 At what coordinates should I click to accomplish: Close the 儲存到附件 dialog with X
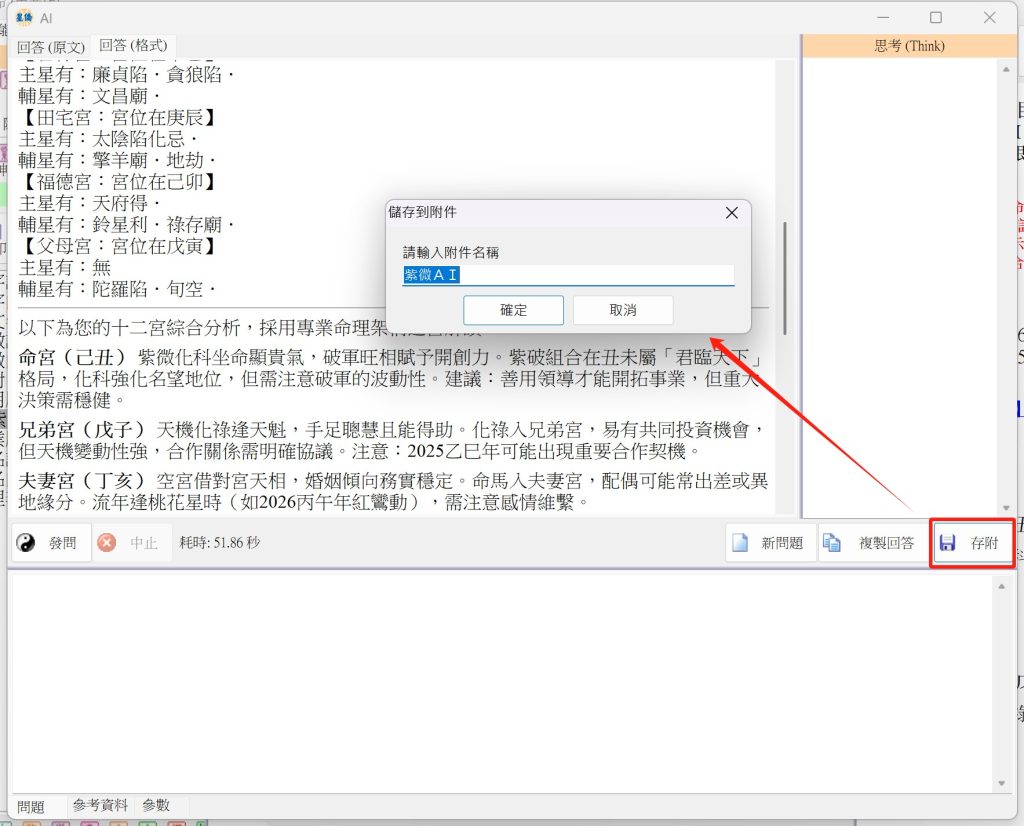tap(731, 213)
